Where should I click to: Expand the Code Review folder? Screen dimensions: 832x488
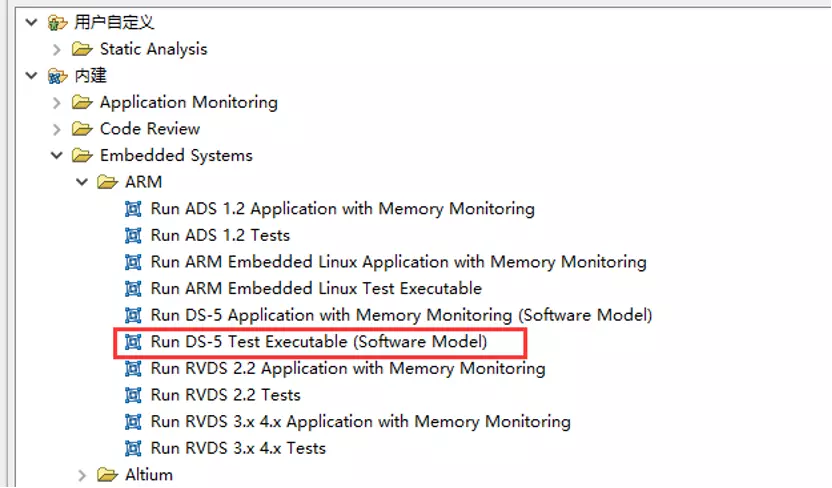coord(57,129)
